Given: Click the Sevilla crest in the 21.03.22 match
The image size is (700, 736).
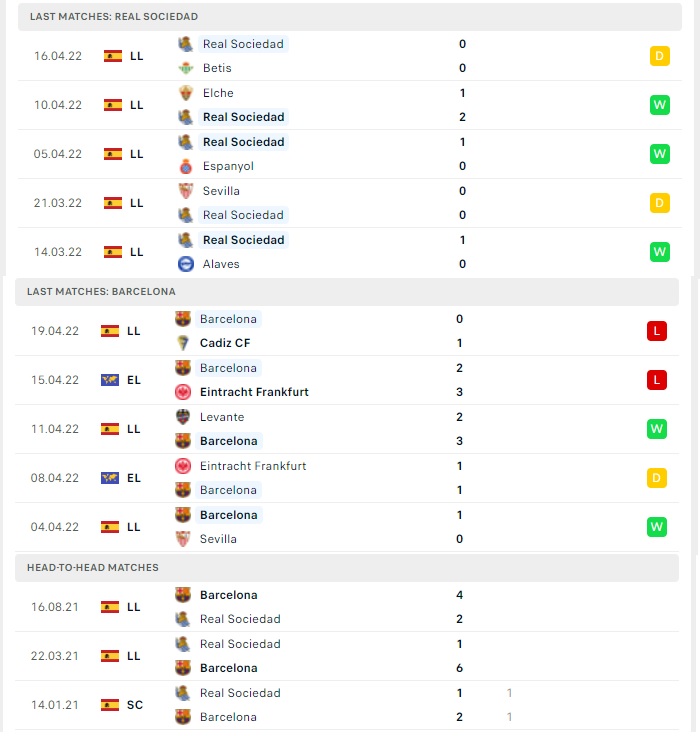Looking at the screenshot, I should coord(186,191).
